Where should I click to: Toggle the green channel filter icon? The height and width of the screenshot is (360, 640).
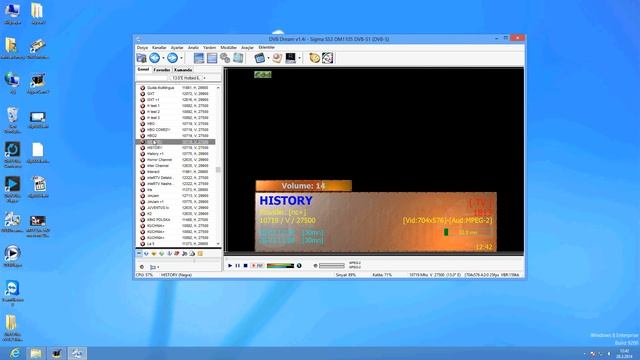click(162, 253)
